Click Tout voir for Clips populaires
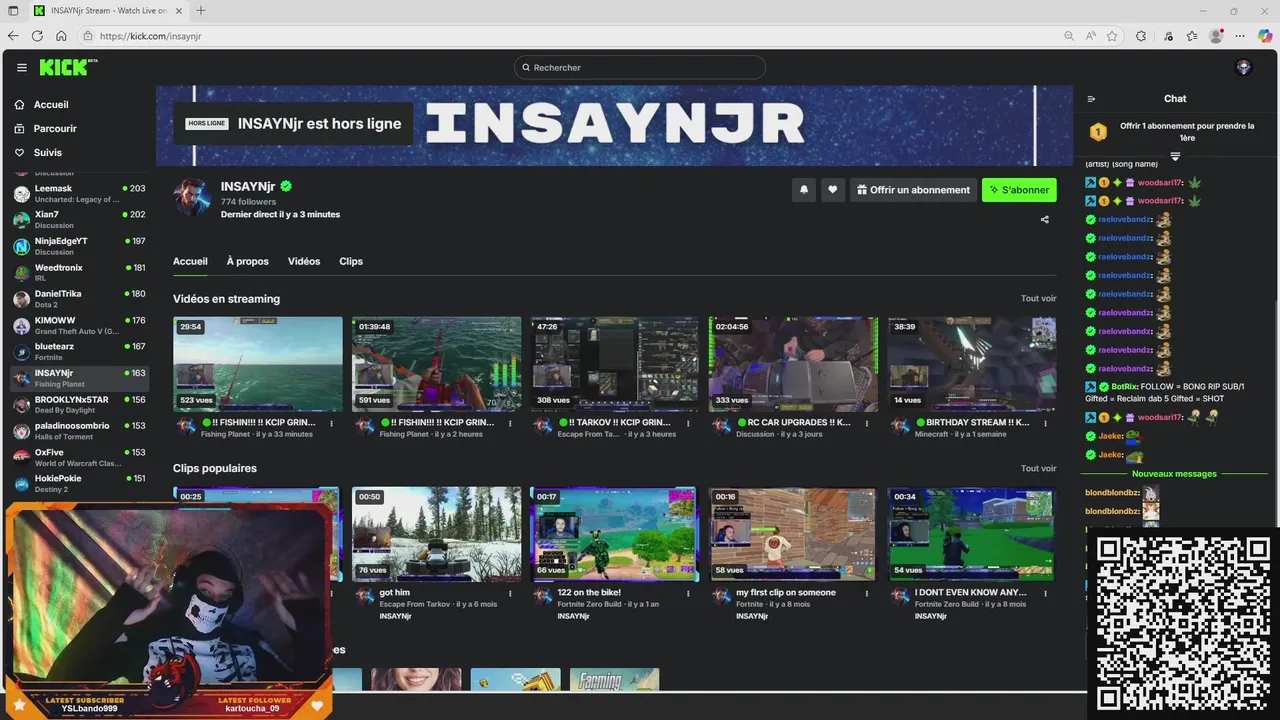The width and height of the screenshot is (1280, 720). coord(1038,468)
